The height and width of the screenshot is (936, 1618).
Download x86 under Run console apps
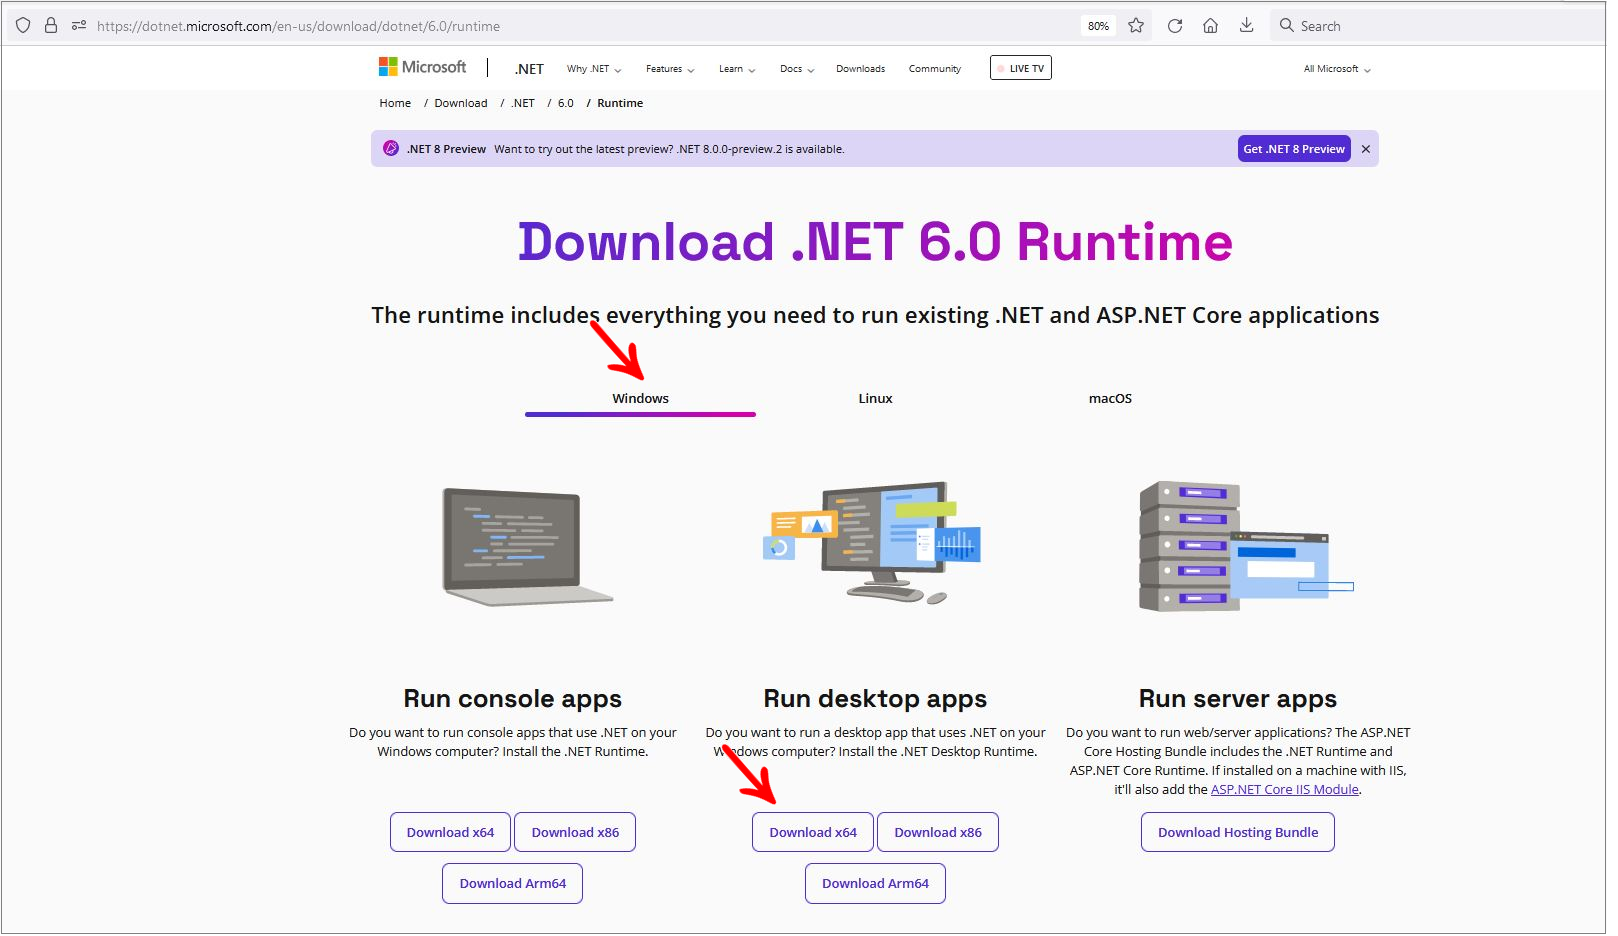click(x=575, y=832)
